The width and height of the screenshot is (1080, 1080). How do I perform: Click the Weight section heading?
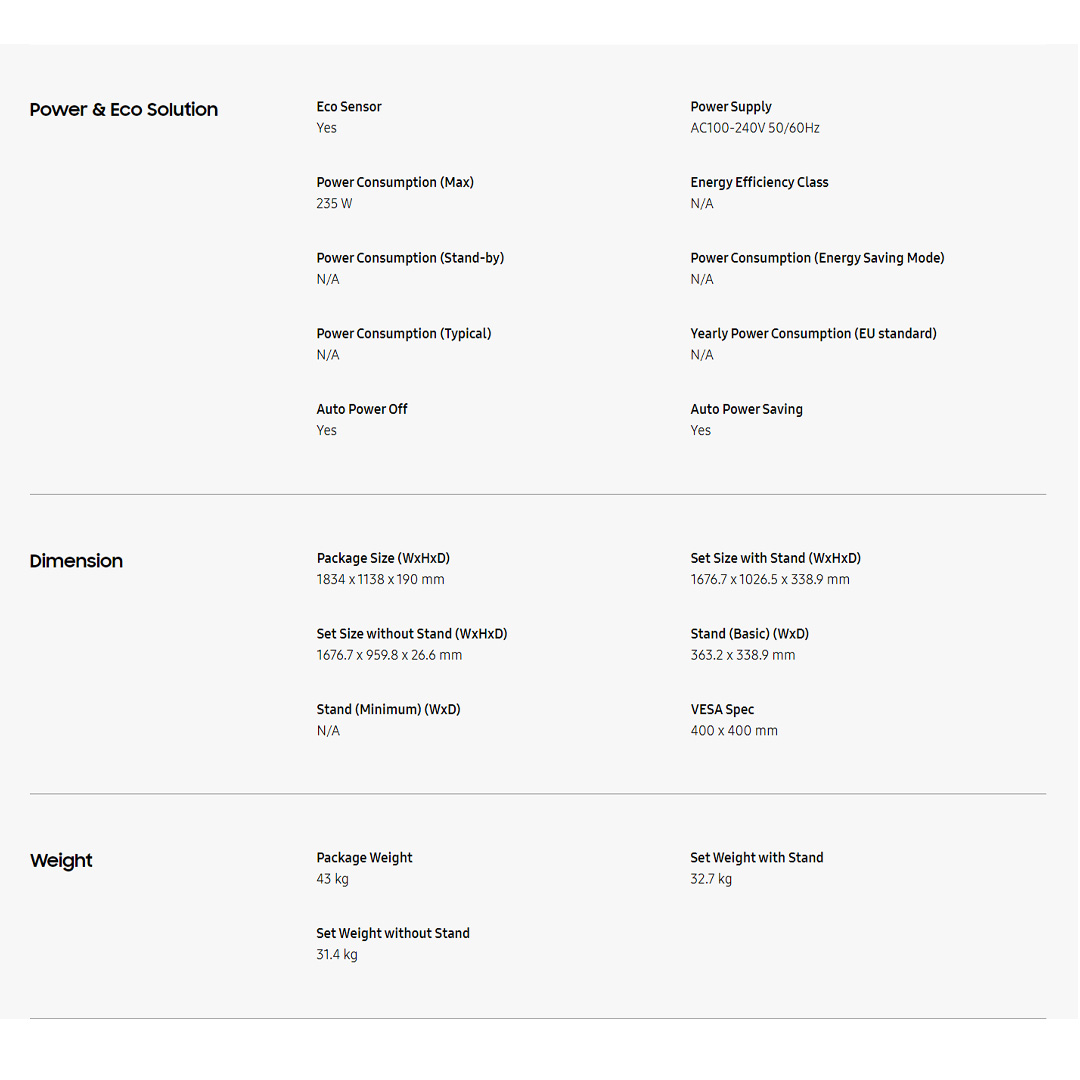(x=61, y=861)
